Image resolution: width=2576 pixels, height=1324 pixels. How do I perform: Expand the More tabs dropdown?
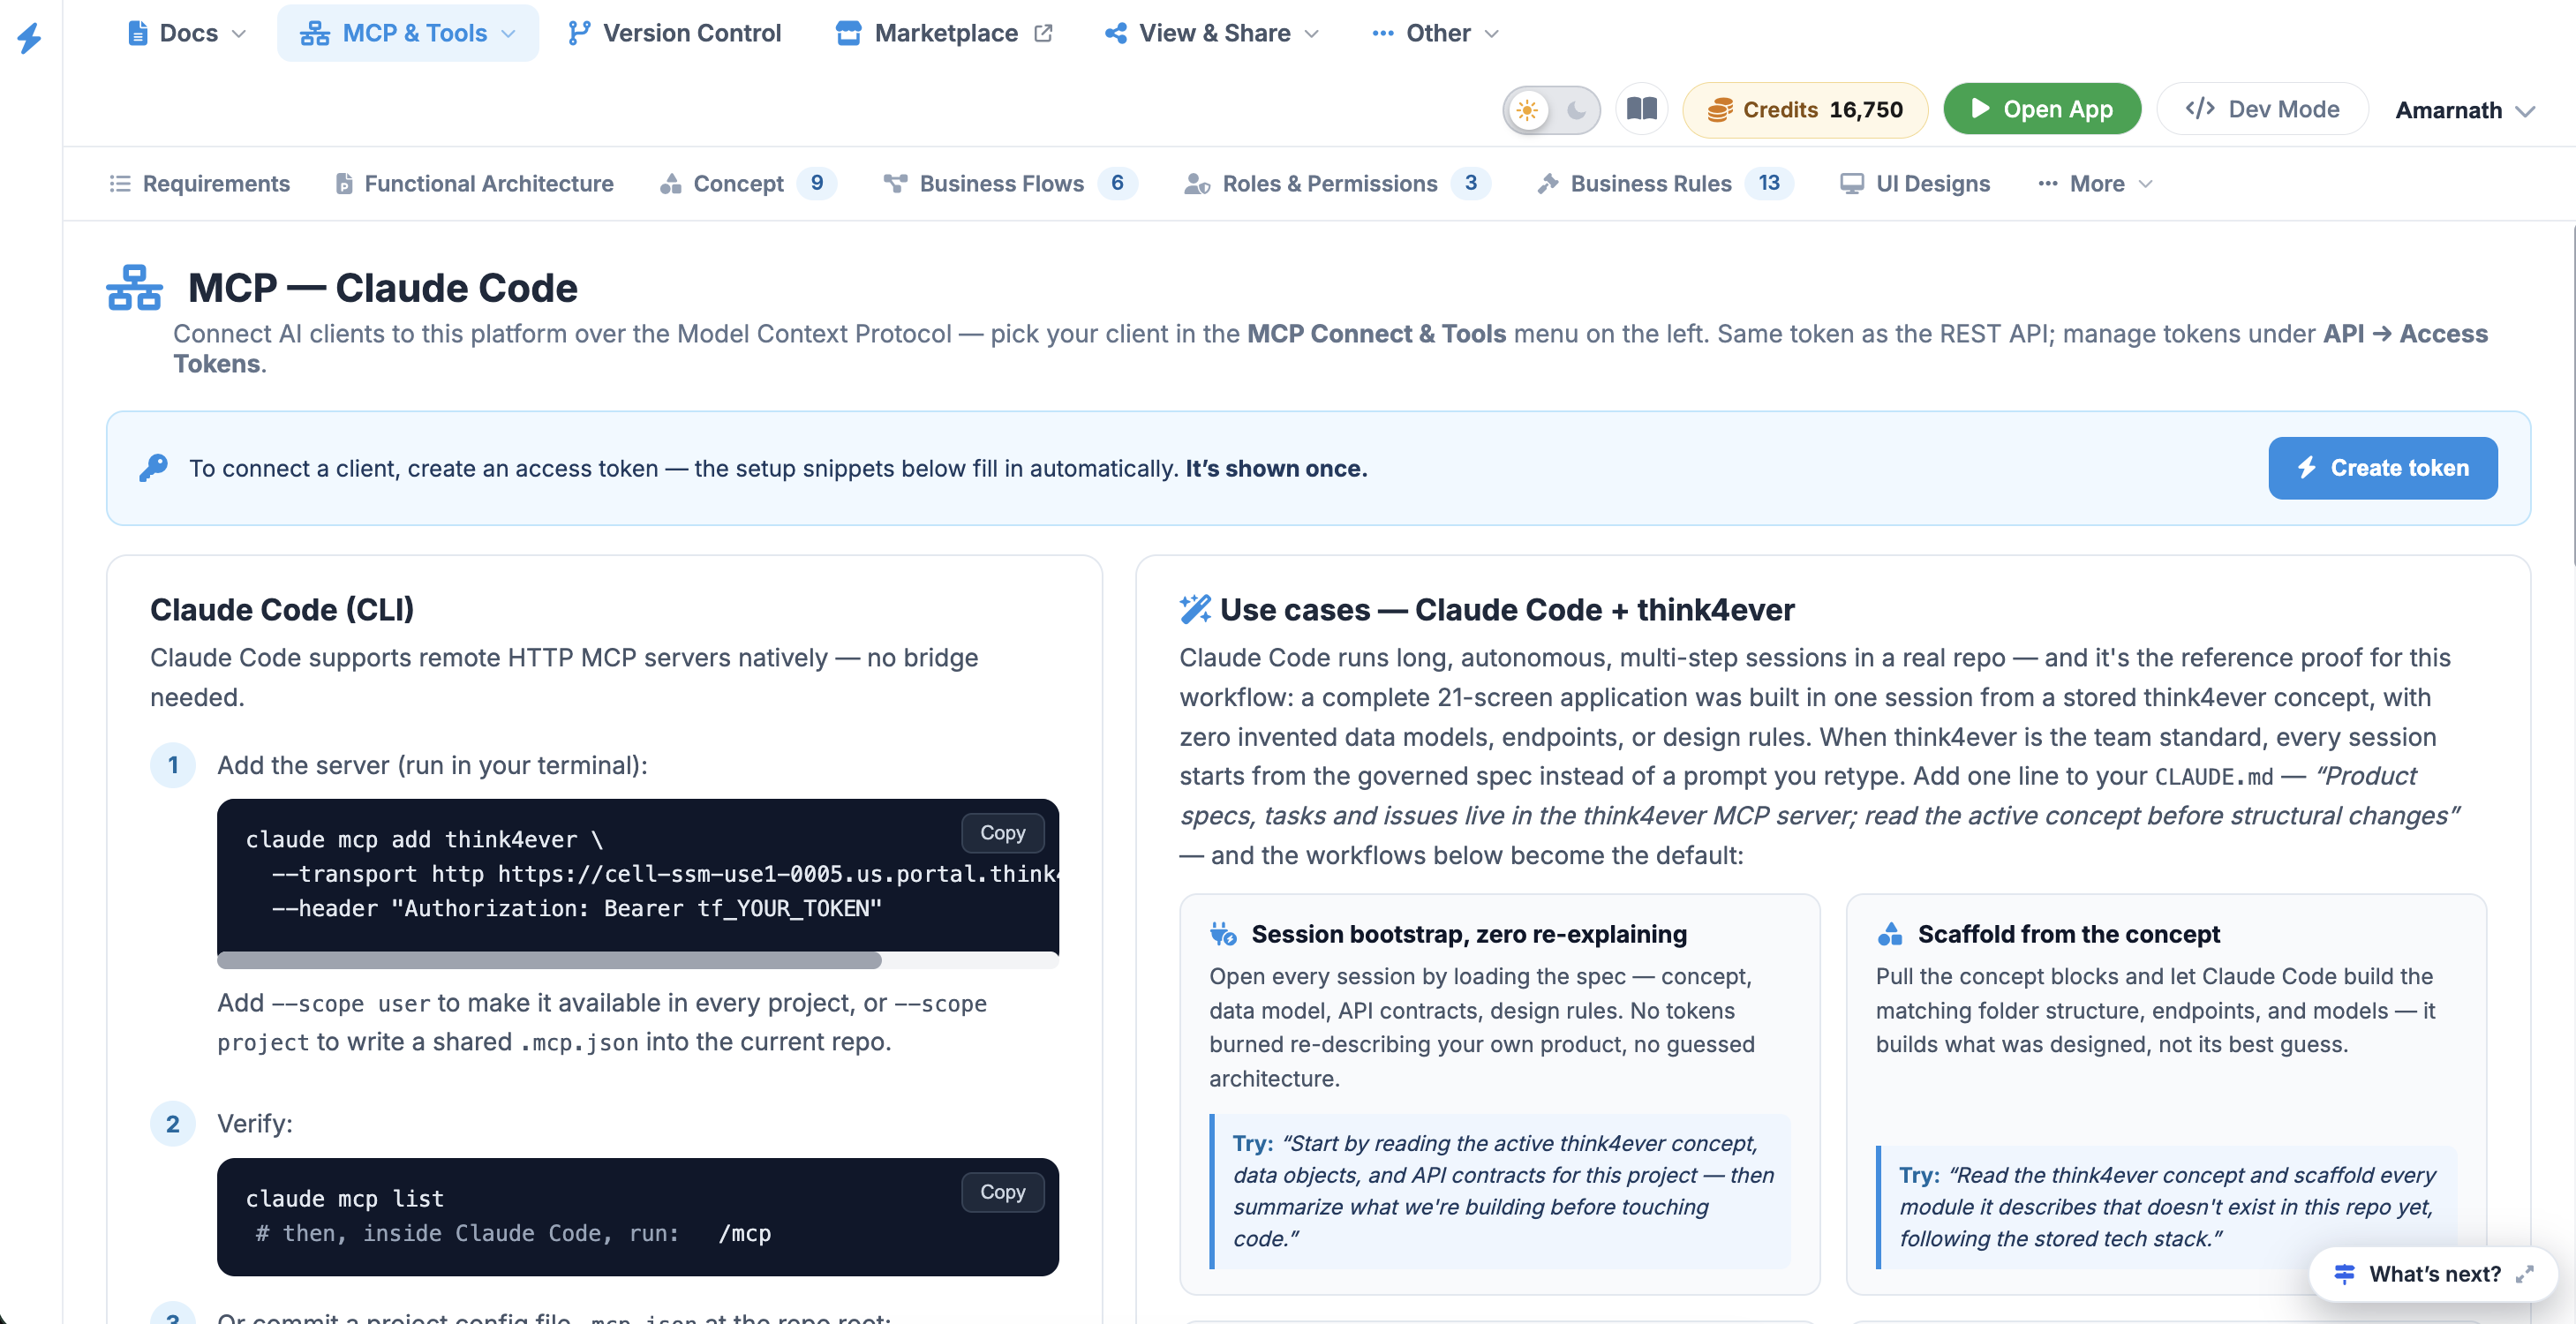pos(2095,184)
